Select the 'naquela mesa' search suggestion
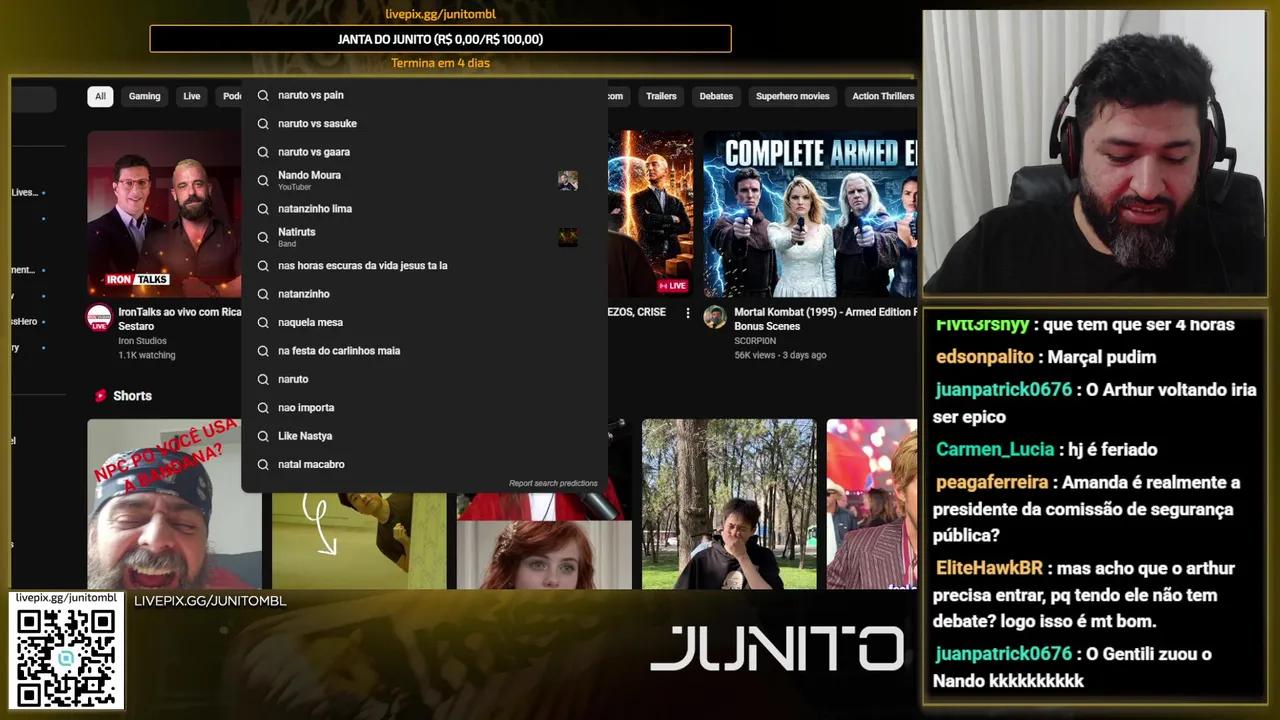 pyautogui.click(x=424, y=322)
